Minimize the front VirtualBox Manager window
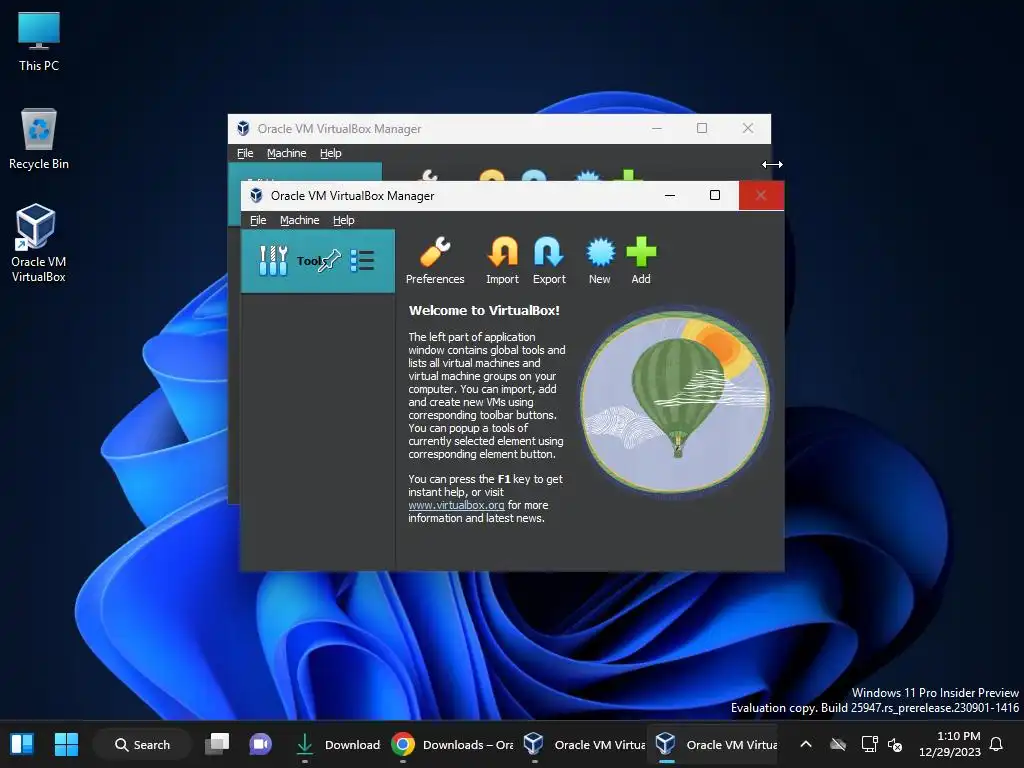The image size is (1024, 768). [669, 195]
